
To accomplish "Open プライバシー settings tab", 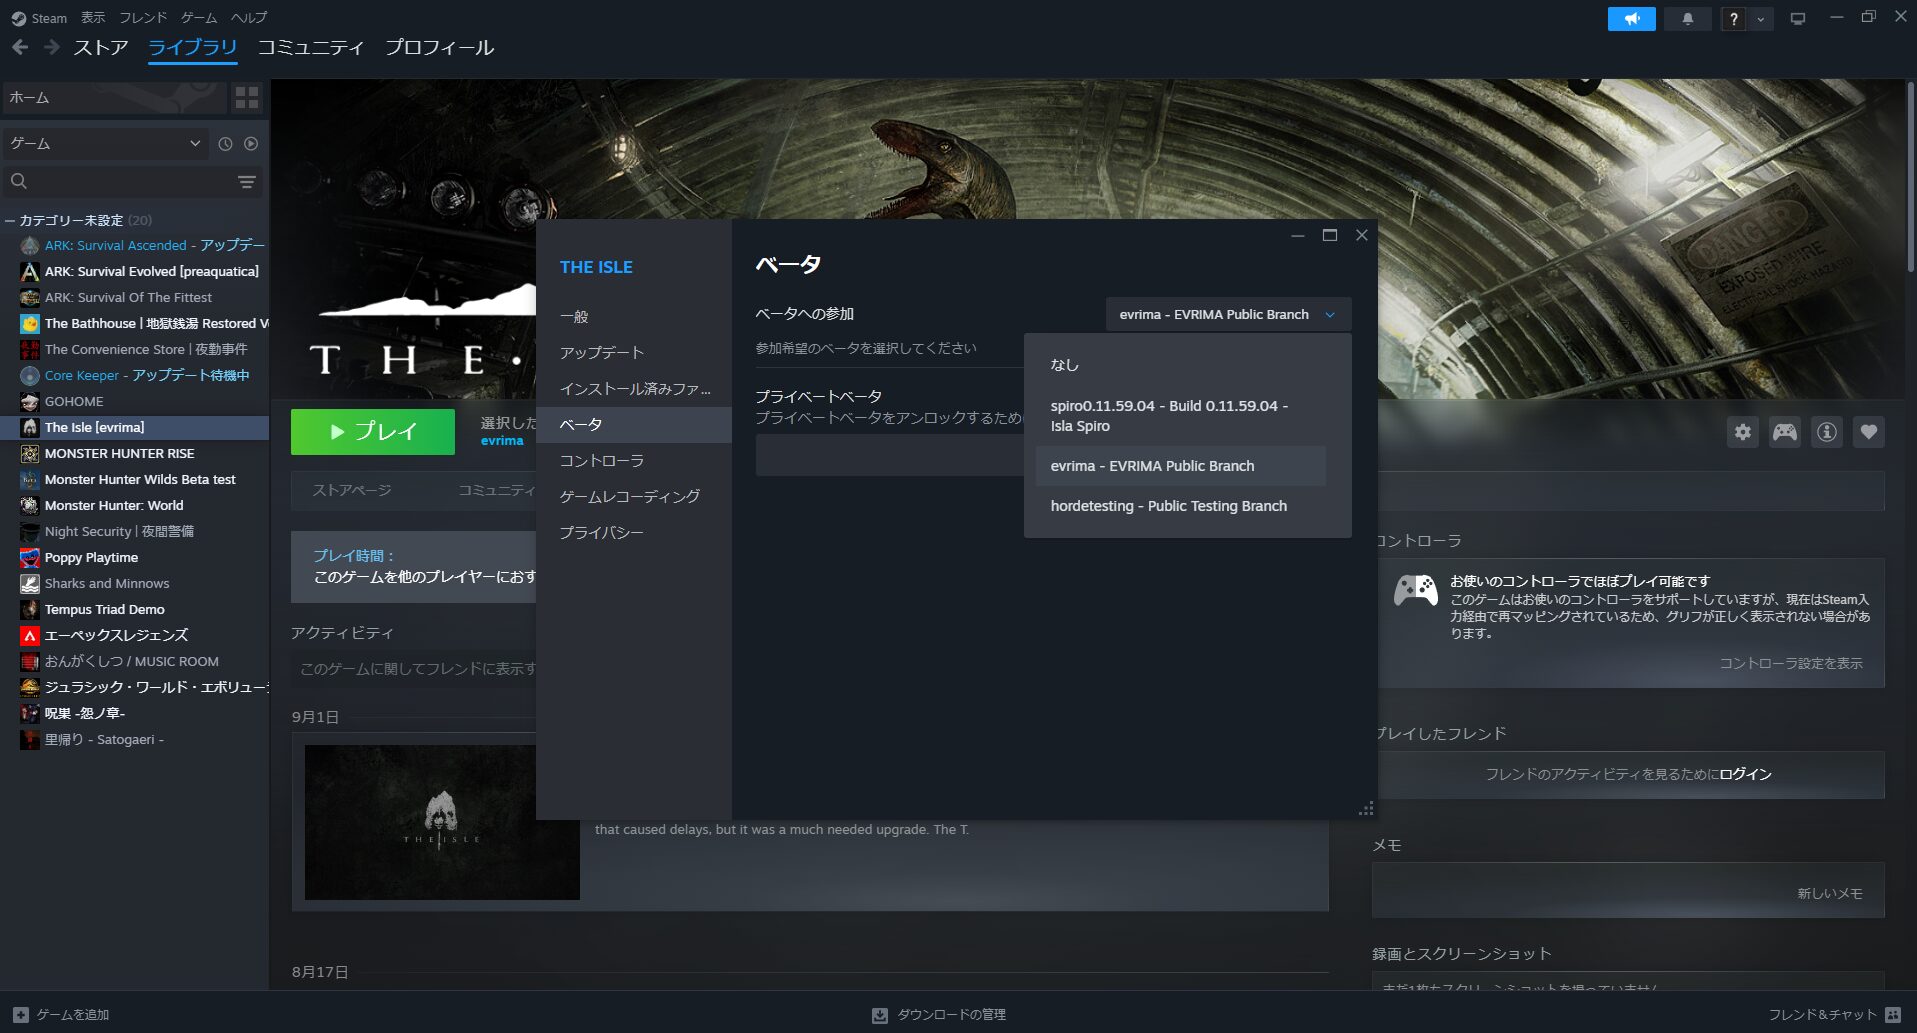I will click(x=634, y=532).
